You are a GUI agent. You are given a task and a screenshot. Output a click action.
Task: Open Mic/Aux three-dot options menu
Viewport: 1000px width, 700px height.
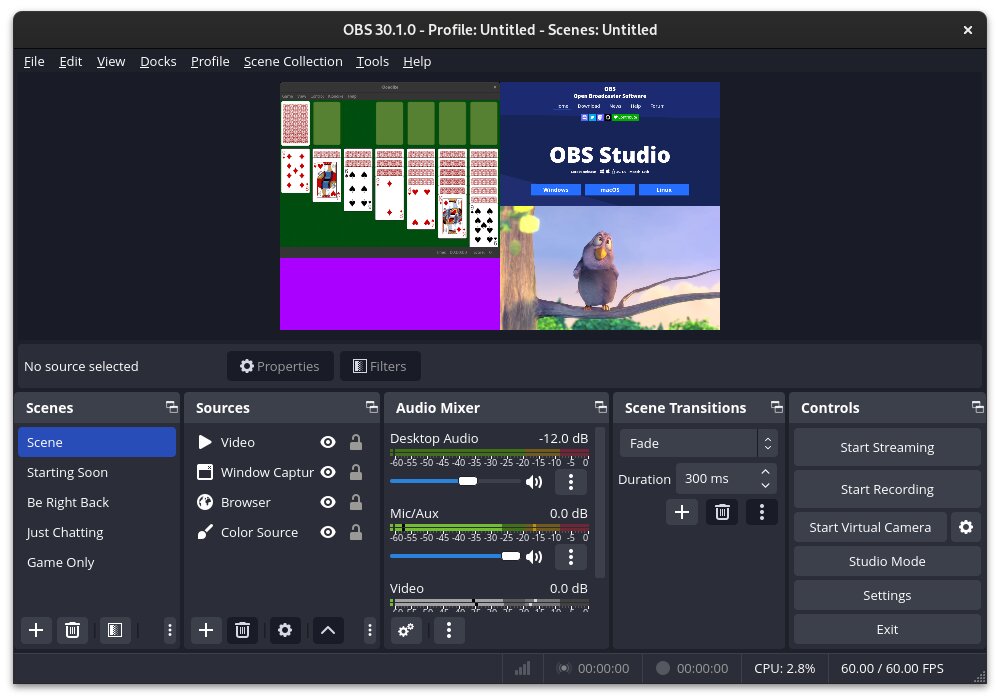coord(571,557)
